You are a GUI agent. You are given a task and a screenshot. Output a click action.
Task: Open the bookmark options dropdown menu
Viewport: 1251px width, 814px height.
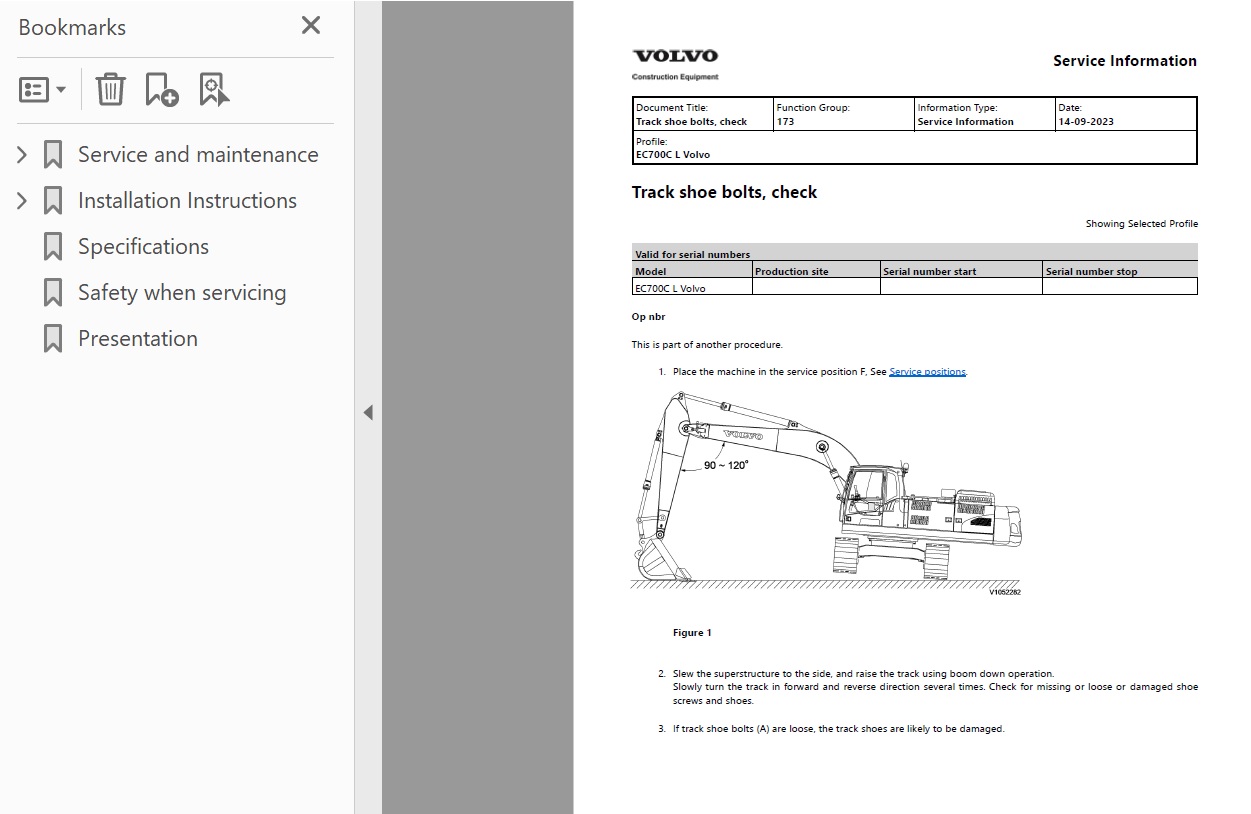click(x=42, y=90)
